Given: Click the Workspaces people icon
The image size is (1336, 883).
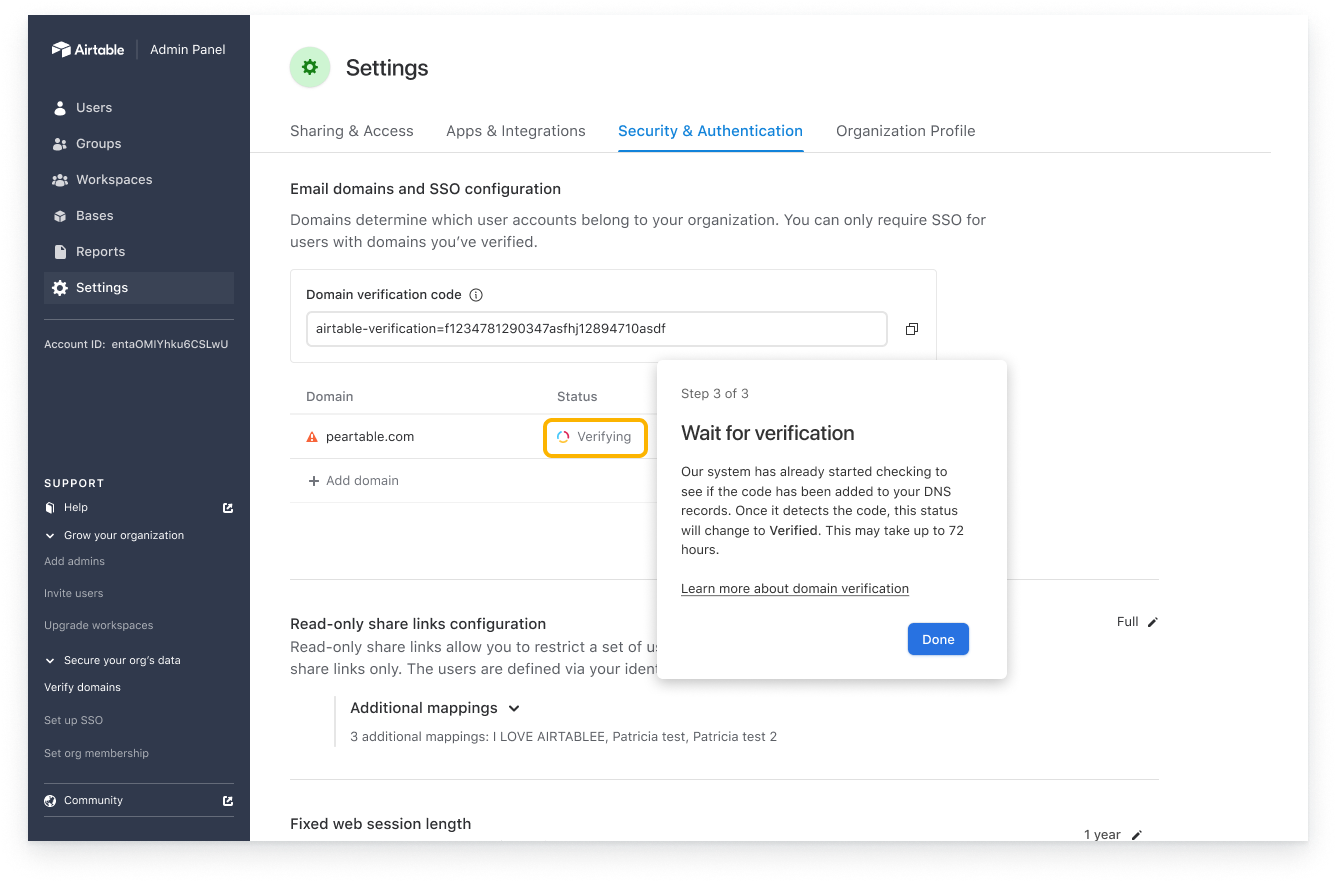Looking at the screenshot, I should pyautogui.click(x=58, y=179).
